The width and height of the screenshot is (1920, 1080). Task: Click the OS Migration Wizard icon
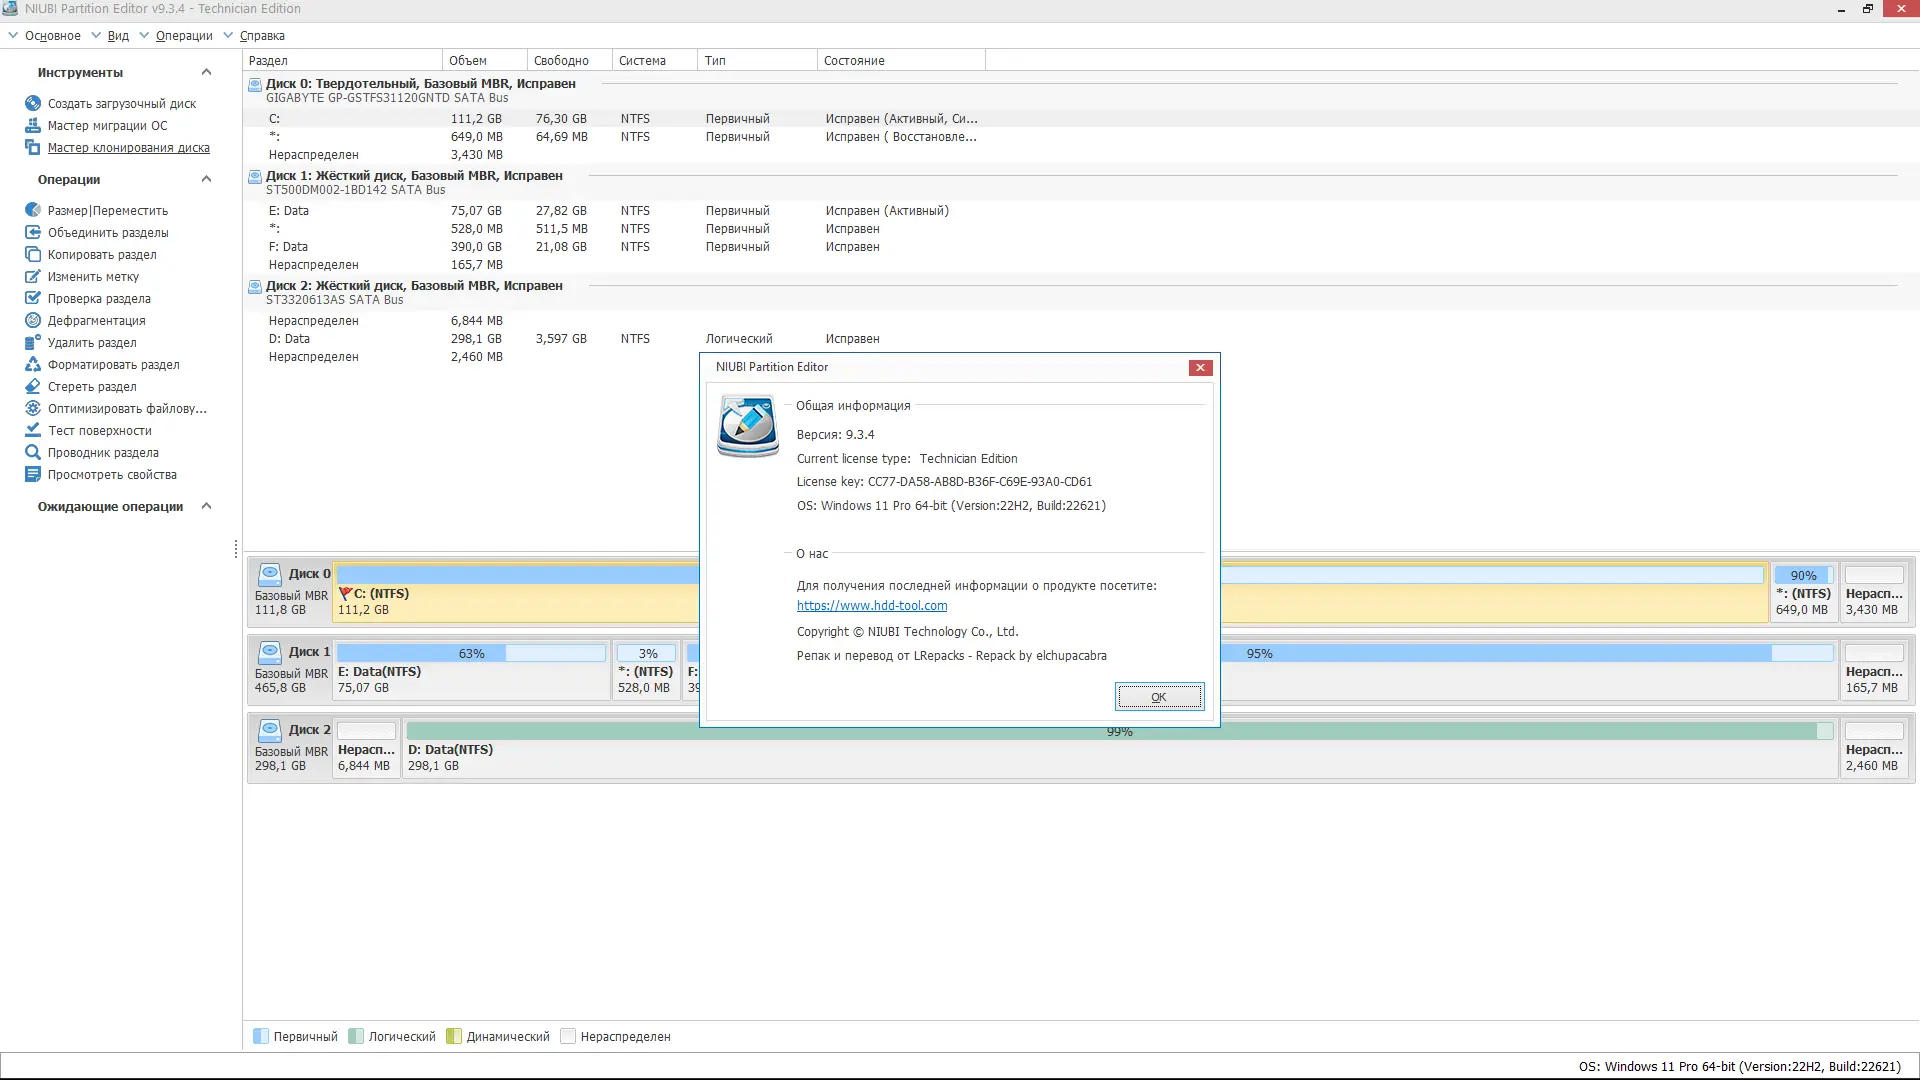point(33,125)
